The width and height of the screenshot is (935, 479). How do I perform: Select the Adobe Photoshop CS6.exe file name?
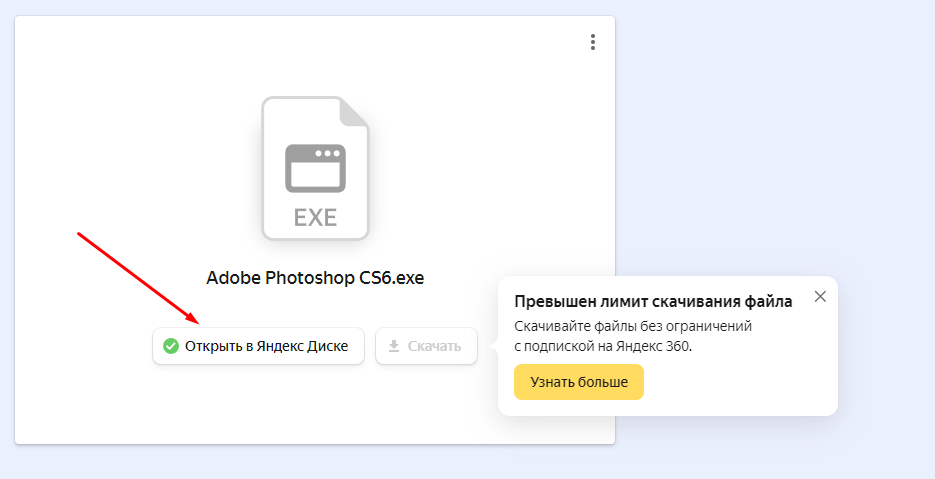[x=315, y=278]
